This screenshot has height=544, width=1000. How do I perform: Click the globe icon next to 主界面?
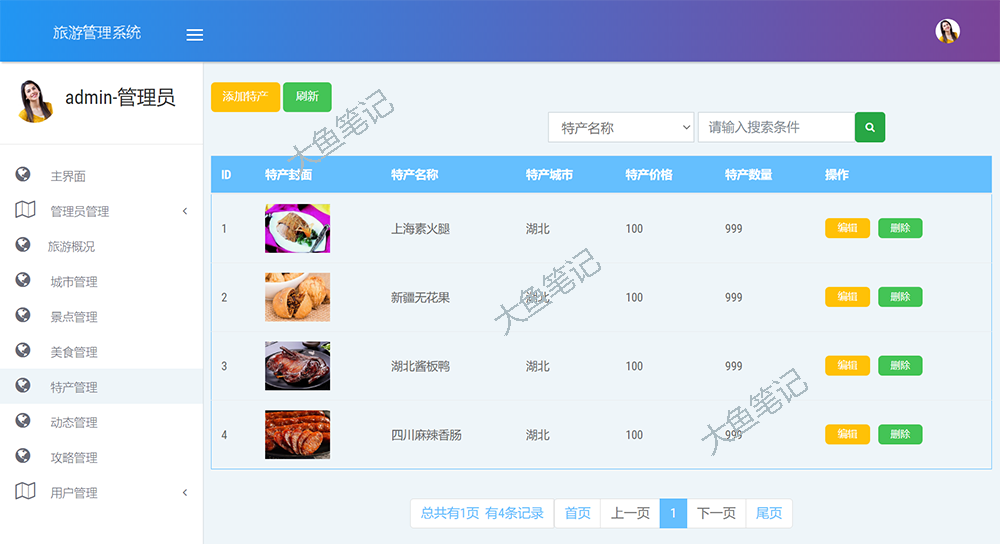(x=23, y=174)
